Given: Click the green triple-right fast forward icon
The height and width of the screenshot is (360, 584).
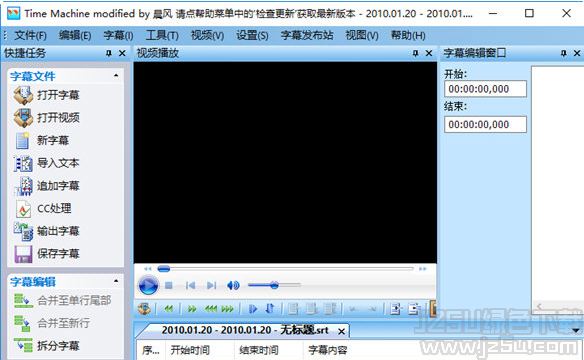Looking at the screenshot, I should pos(228,309).
